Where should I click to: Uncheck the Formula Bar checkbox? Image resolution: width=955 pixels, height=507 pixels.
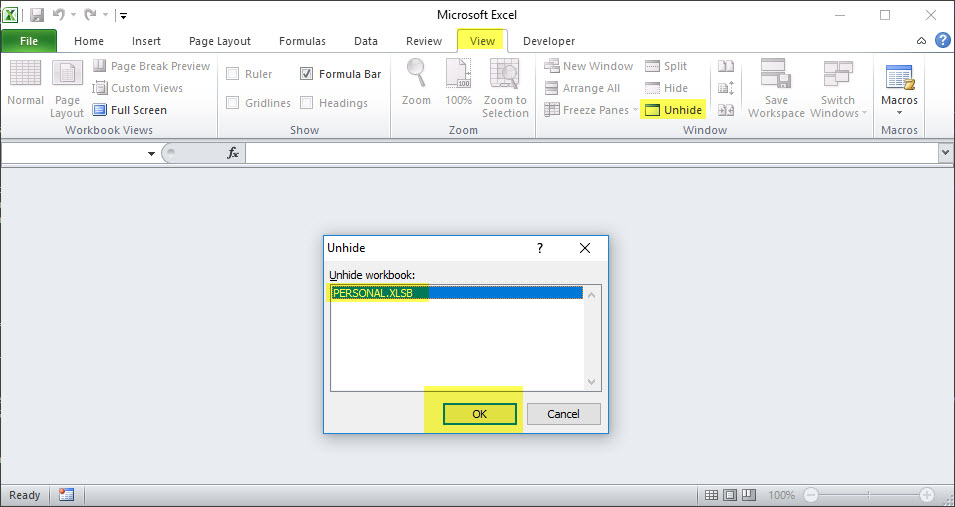click(307, 74)
